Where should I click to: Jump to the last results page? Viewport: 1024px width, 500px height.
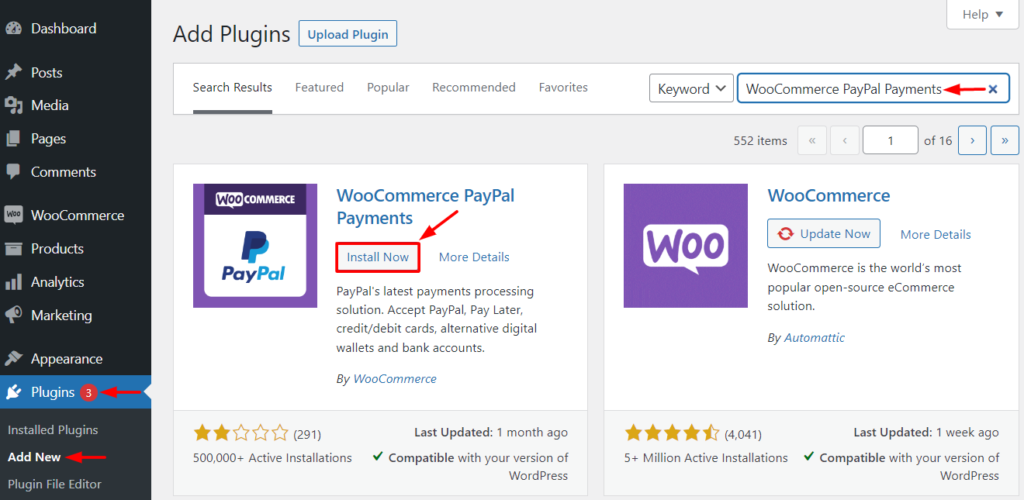point(1005,140)
